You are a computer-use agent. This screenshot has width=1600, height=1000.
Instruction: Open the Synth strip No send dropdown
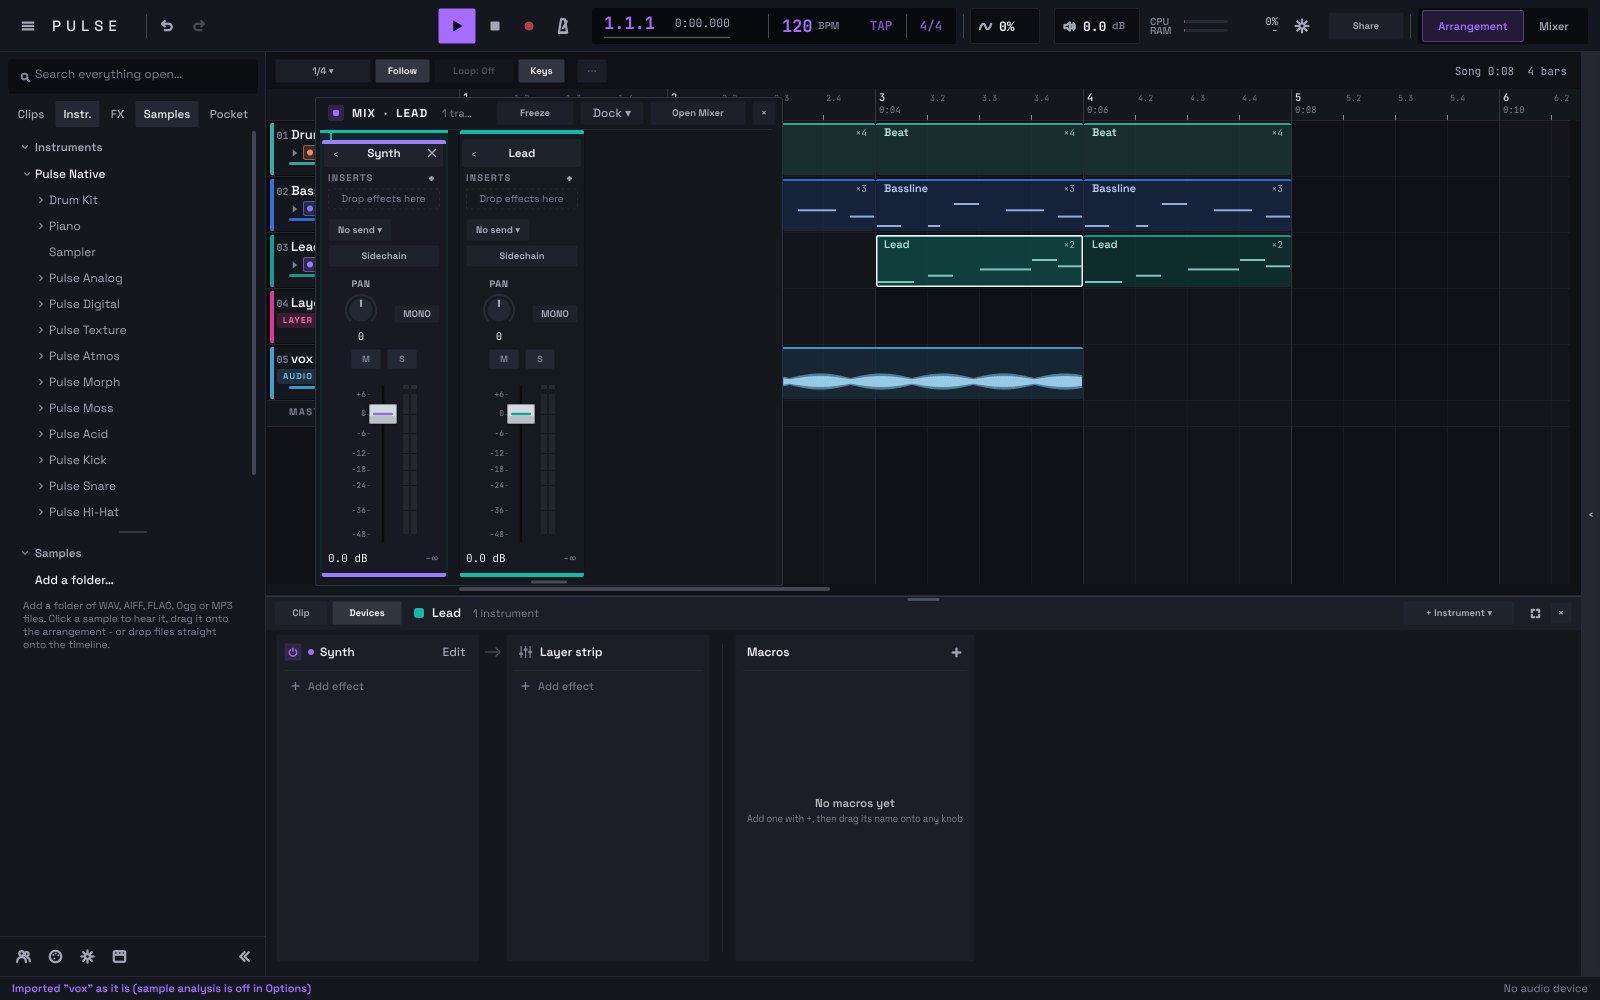pyautogui.click(x=360, y=230)
